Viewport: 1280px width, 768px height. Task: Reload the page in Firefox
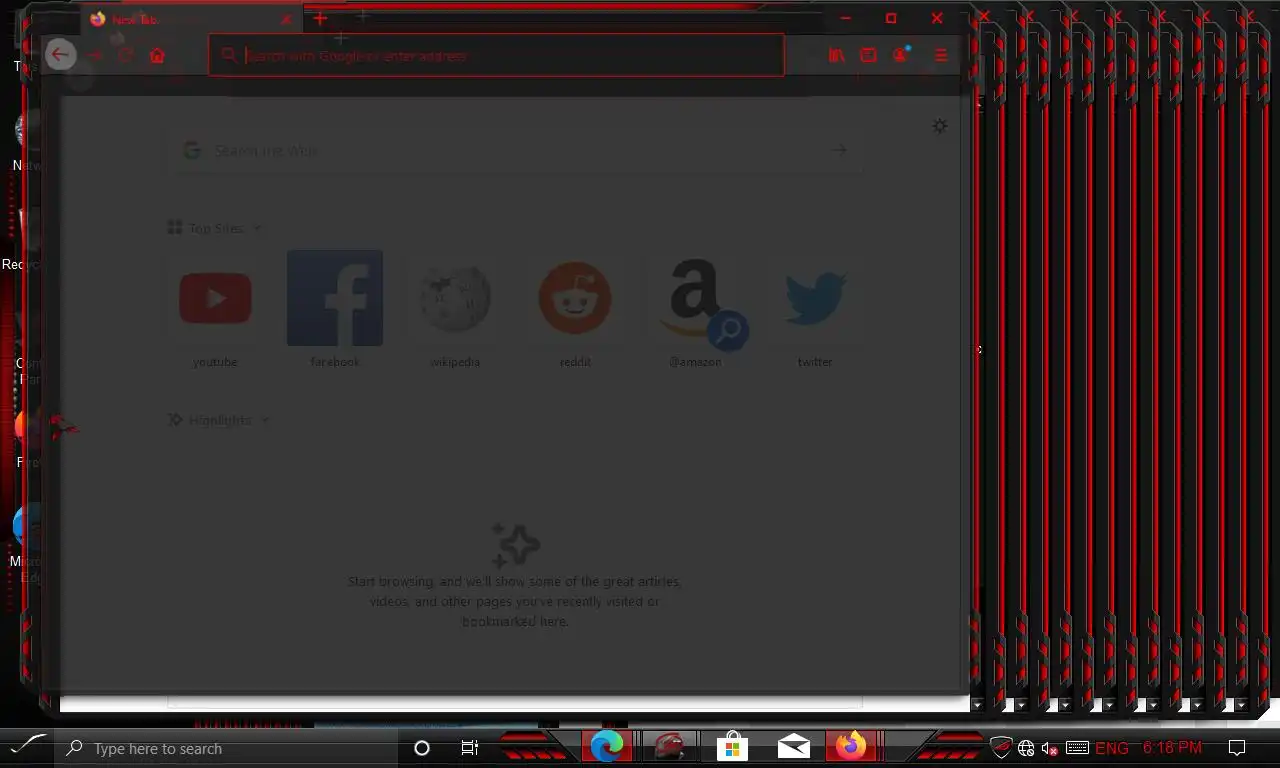coord(126,56)
